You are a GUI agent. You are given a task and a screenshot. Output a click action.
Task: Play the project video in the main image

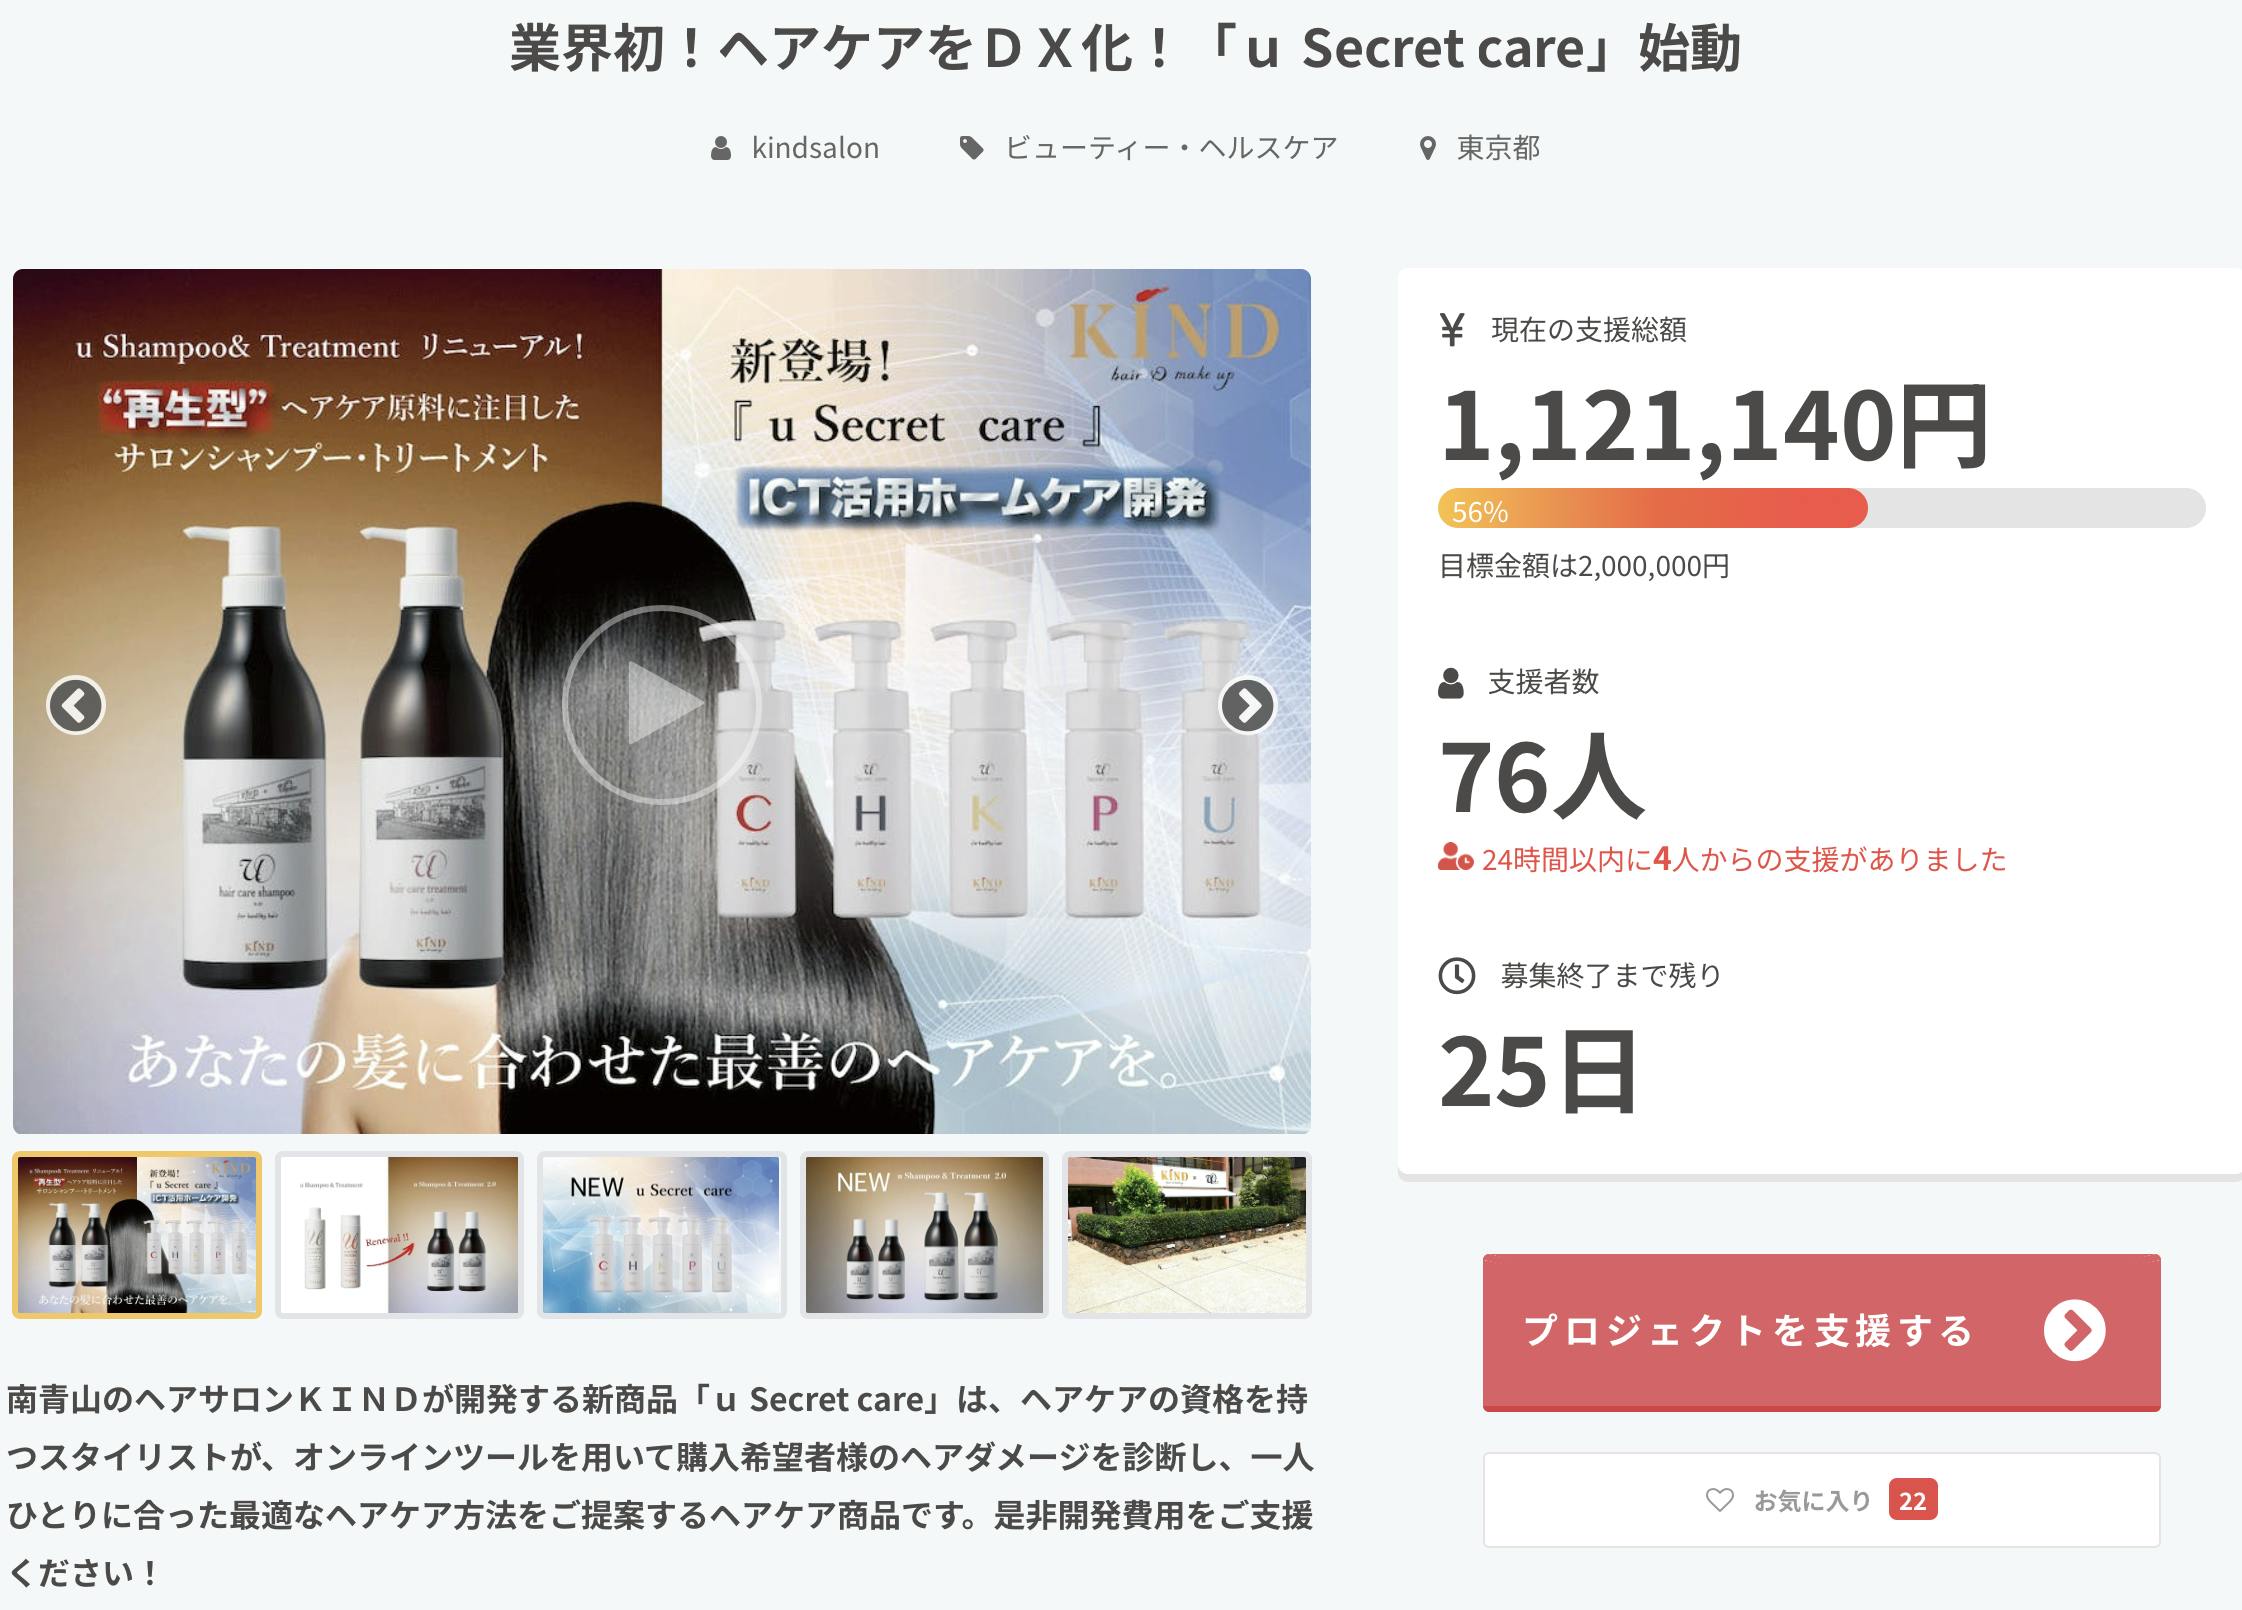click(x=661, y=704)
